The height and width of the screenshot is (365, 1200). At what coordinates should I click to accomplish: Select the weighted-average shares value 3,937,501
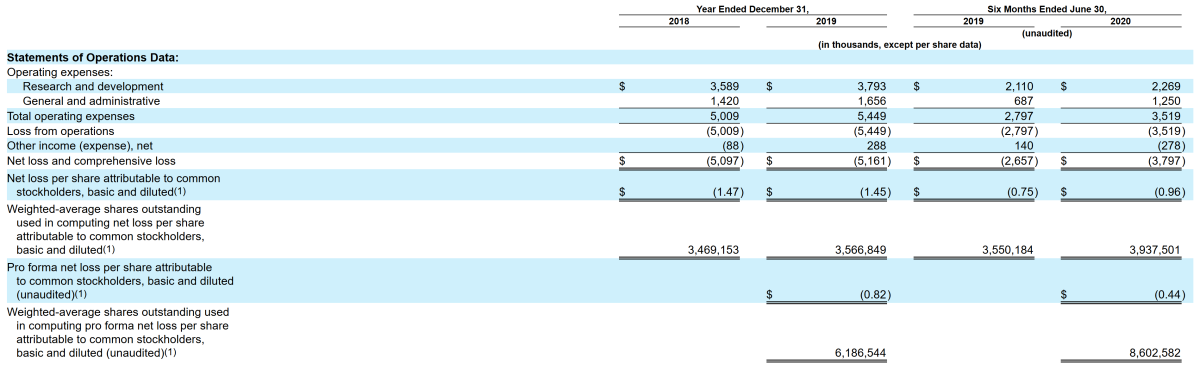(x=1156, y=250)
